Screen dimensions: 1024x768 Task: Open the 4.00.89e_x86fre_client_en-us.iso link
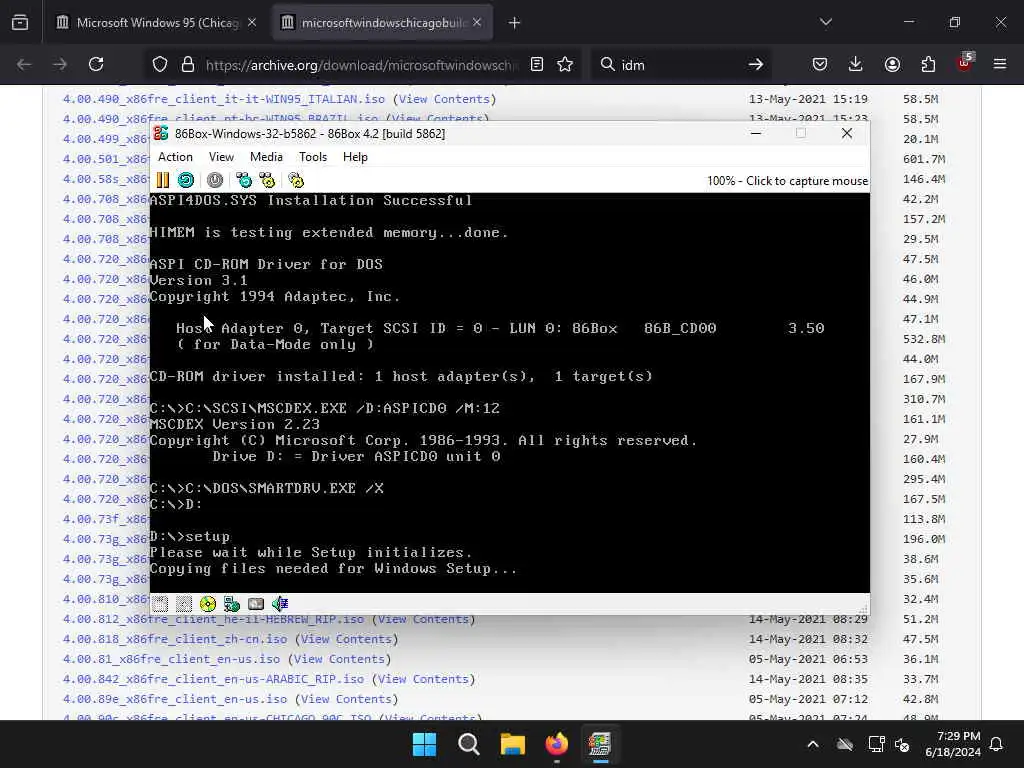175,699
